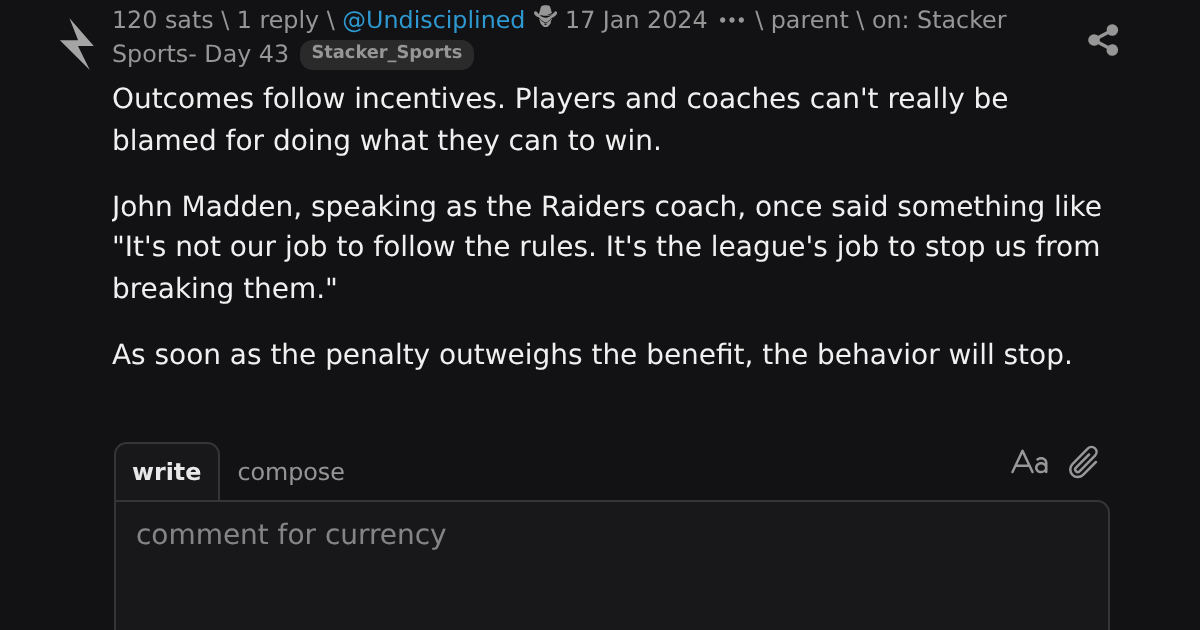The width and height of the screenshot is (1200, 630).
Task: Click the Stacker_Sports territory badge
Action: [387, 54]
